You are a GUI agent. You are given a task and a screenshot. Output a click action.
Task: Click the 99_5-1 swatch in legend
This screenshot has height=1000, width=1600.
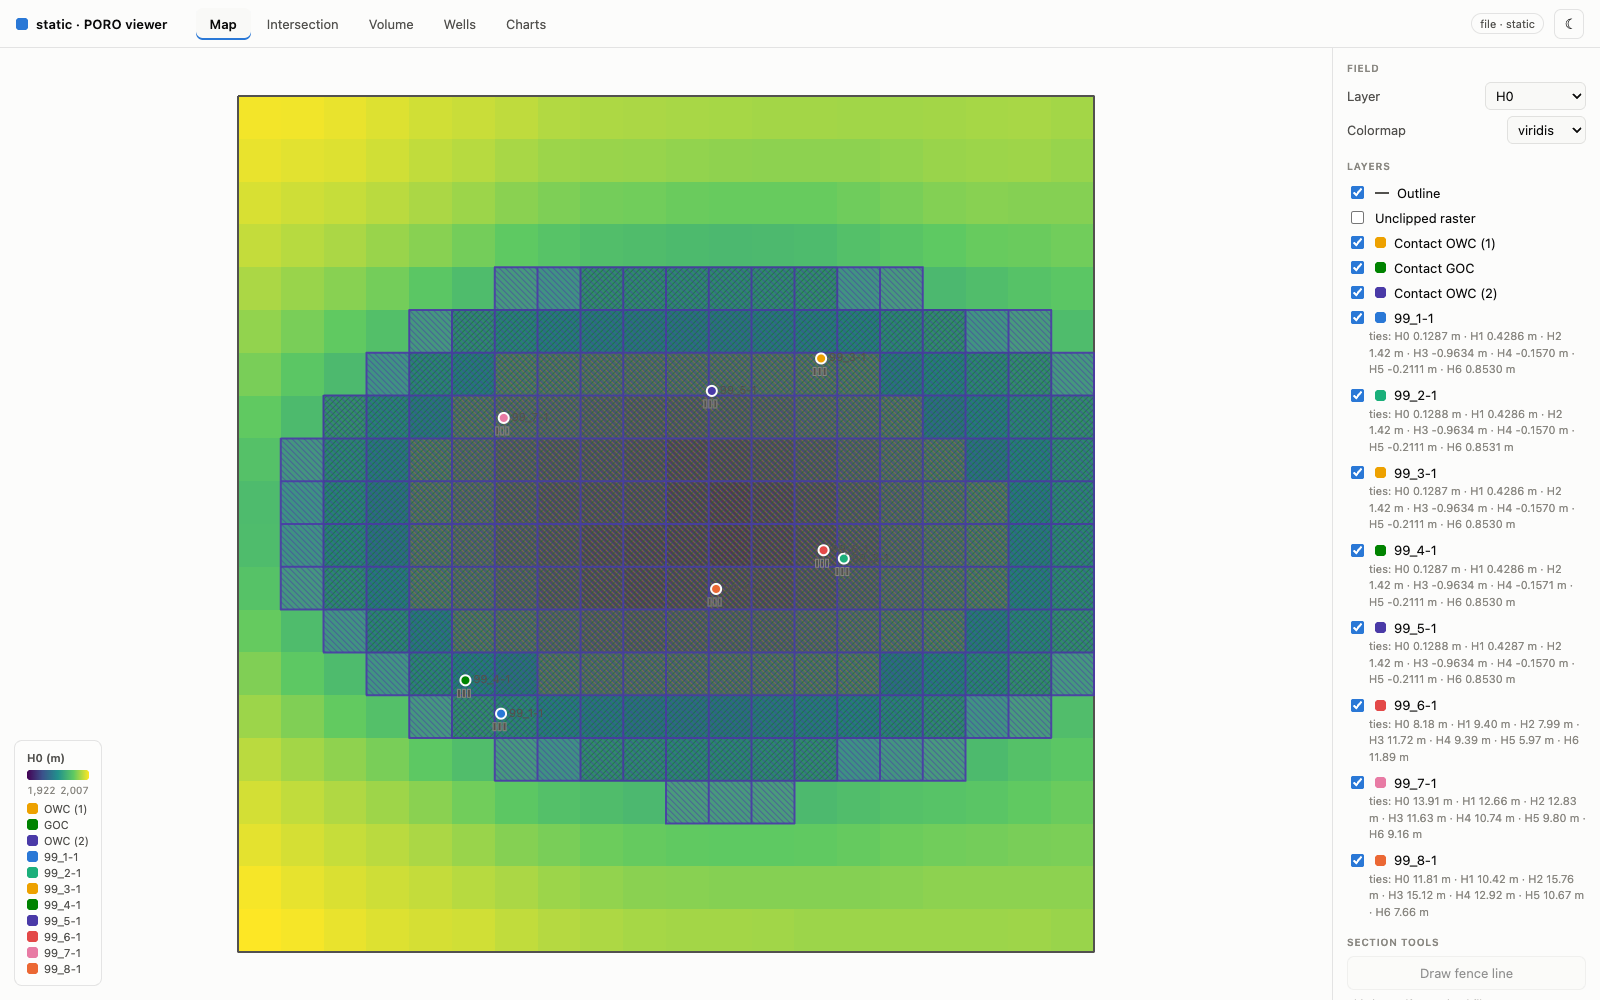click(33, 921)
